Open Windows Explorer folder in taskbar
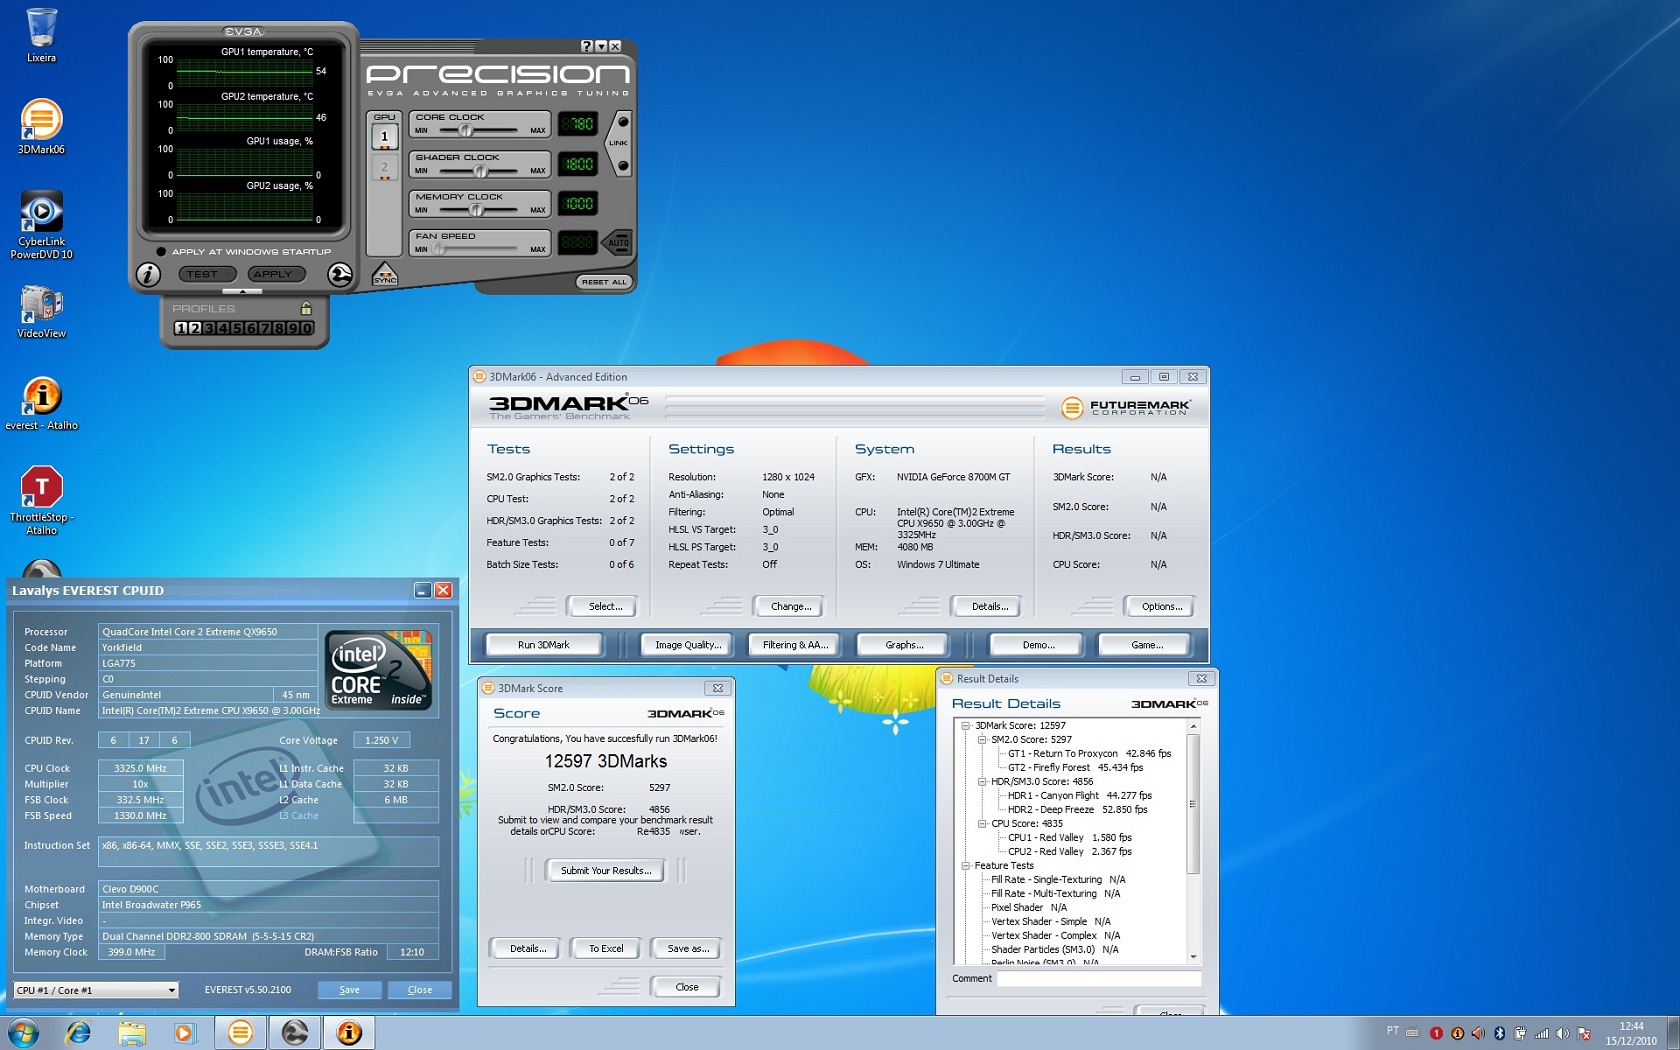Image resolution: width=1680 pixels, height=1050 pixels. coord(131,1032)
